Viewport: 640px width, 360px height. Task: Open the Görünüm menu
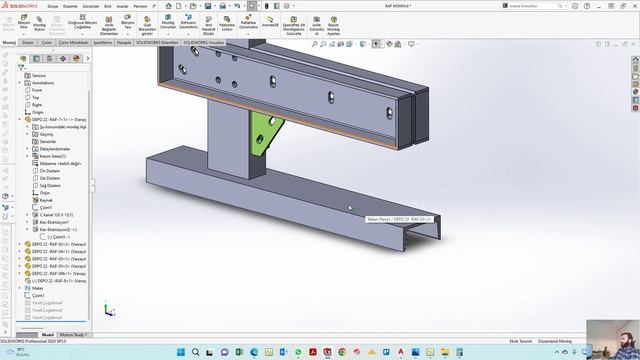click(91, 6)
